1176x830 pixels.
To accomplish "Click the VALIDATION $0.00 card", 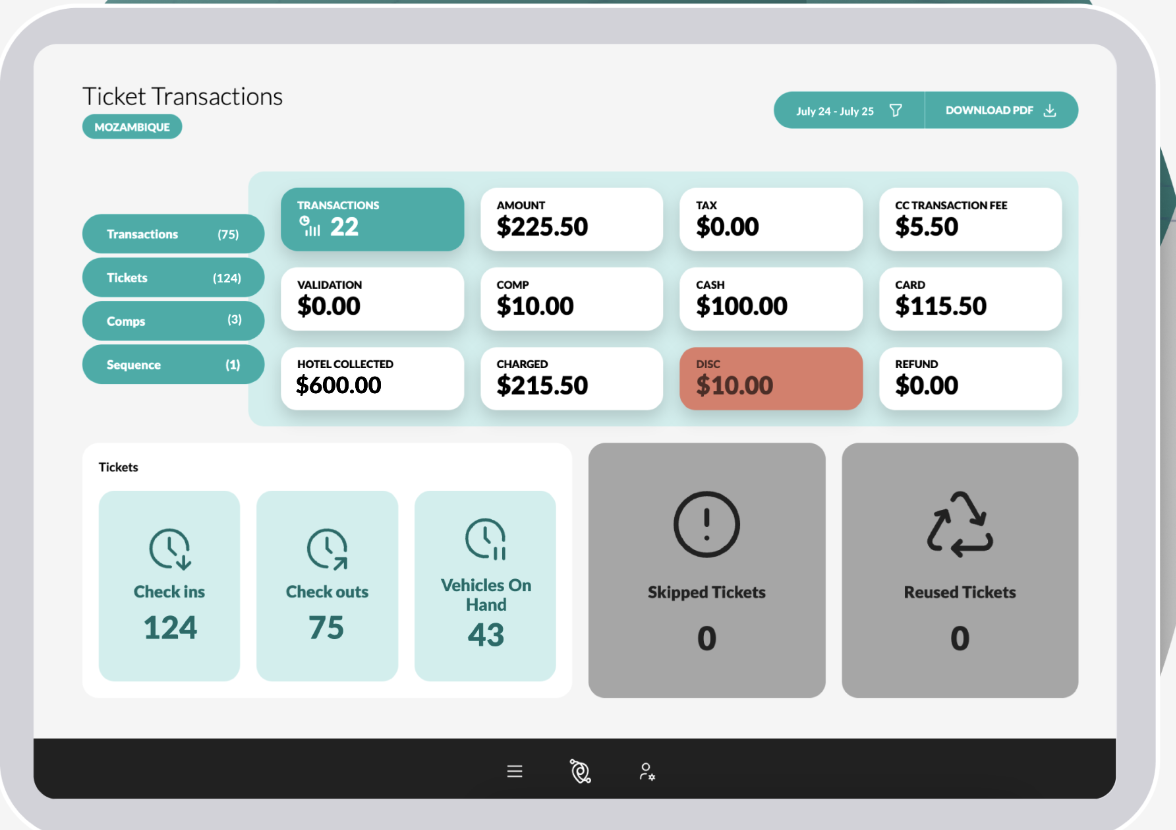I will (373, 299).
